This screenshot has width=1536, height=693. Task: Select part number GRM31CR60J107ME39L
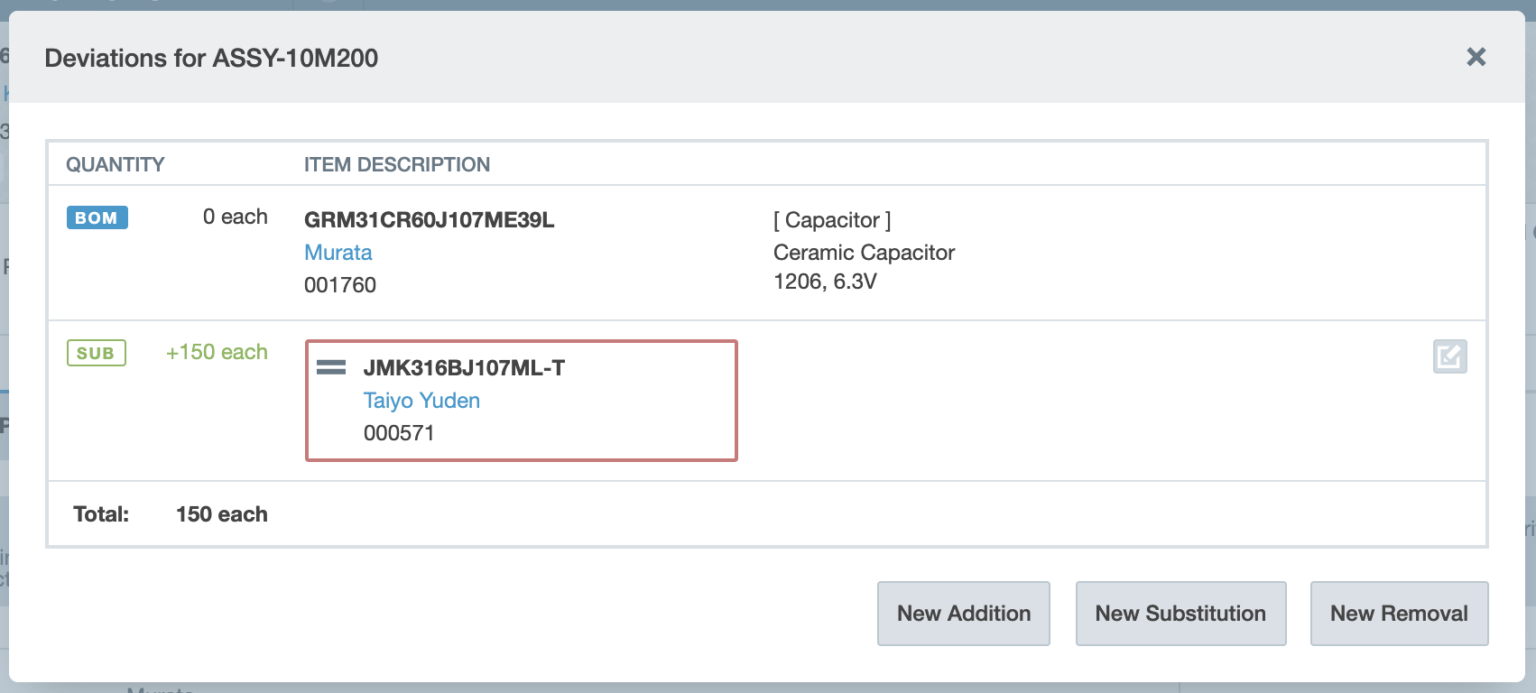[429, 220]
